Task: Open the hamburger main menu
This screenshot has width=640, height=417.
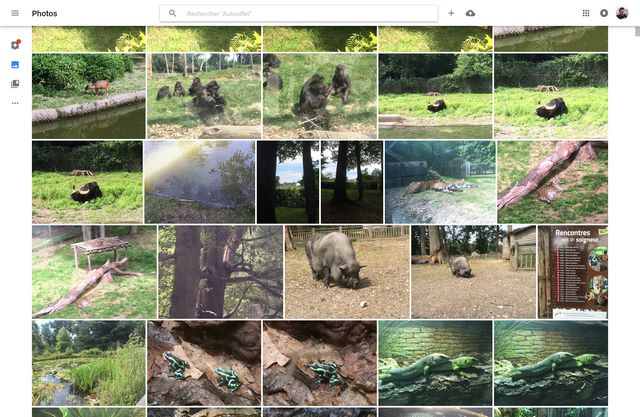Action: pyautogui.click(x=15, y=13)
